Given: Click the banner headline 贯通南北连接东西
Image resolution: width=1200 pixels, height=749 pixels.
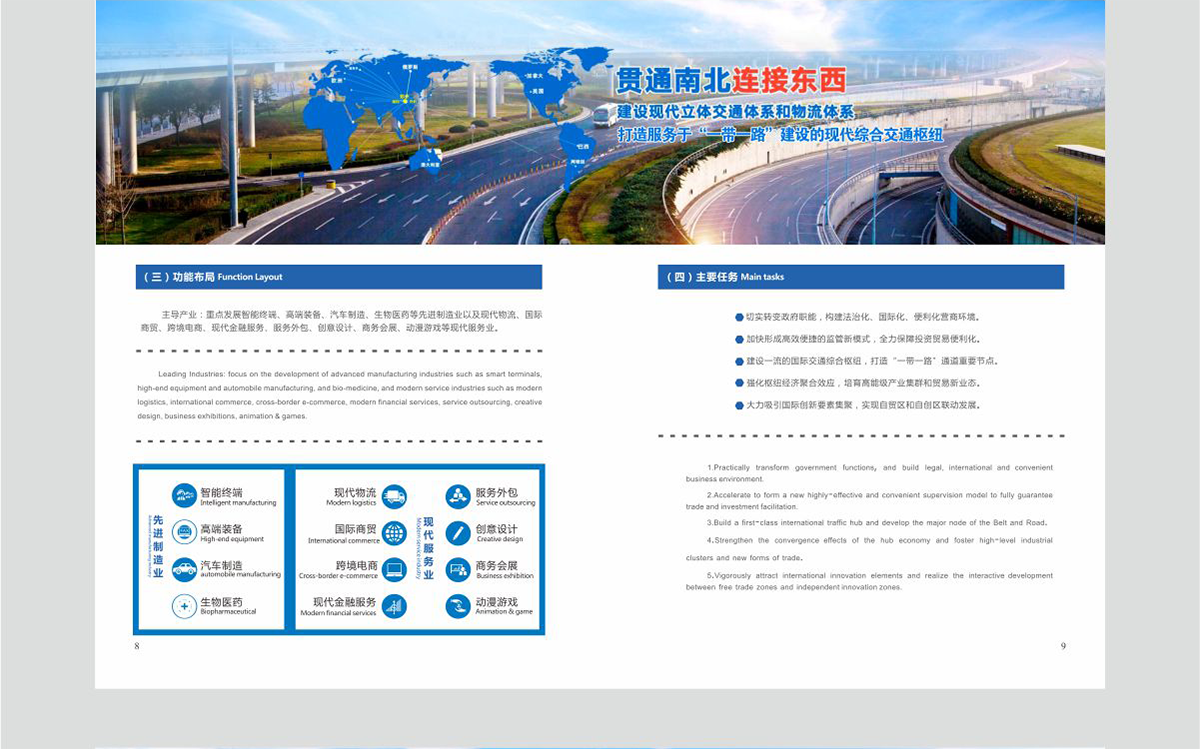Looking at the screenshot, I should point(731,79).
